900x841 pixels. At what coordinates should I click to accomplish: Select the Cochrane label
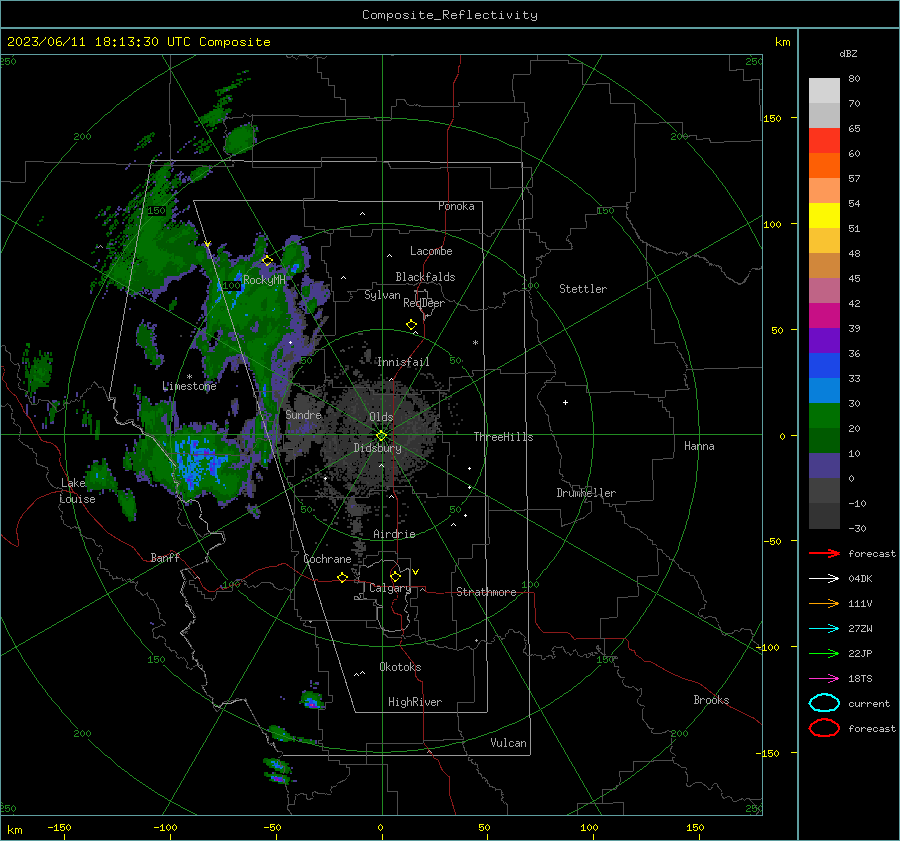coord(327,559)
